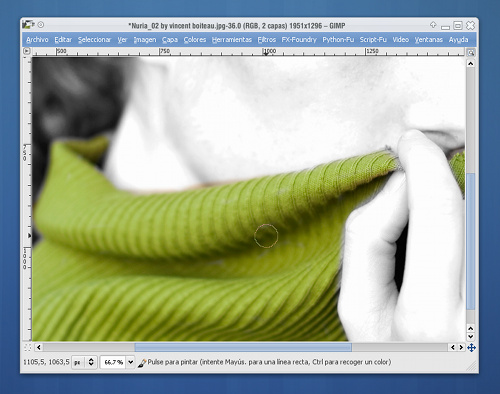
Task: Open the Script-Fu menu
Action: pos(373,40)
